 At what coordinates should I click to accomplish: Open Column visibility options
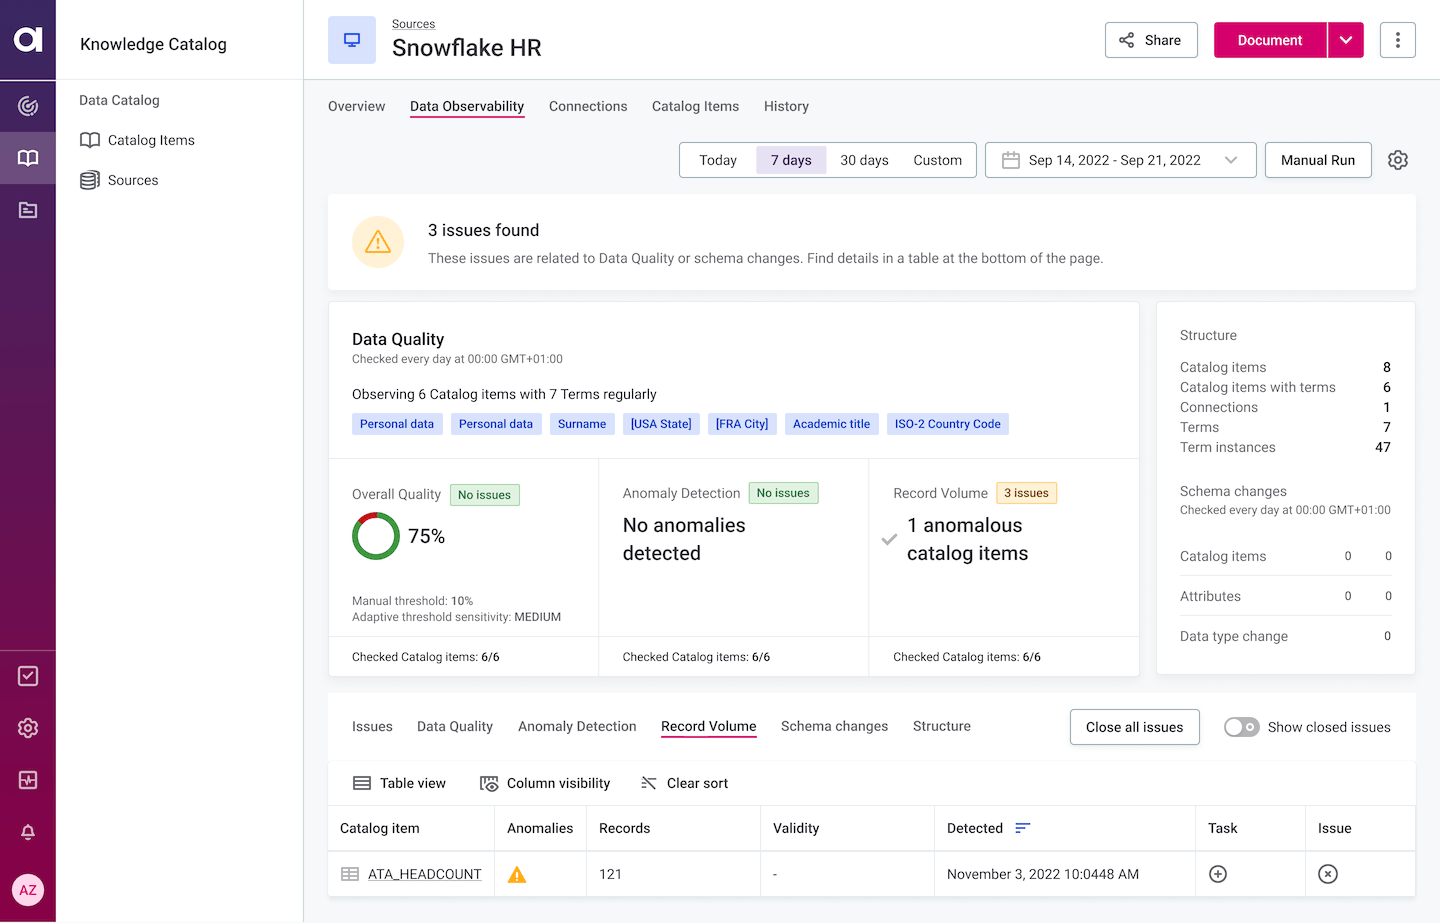point(545,783)
